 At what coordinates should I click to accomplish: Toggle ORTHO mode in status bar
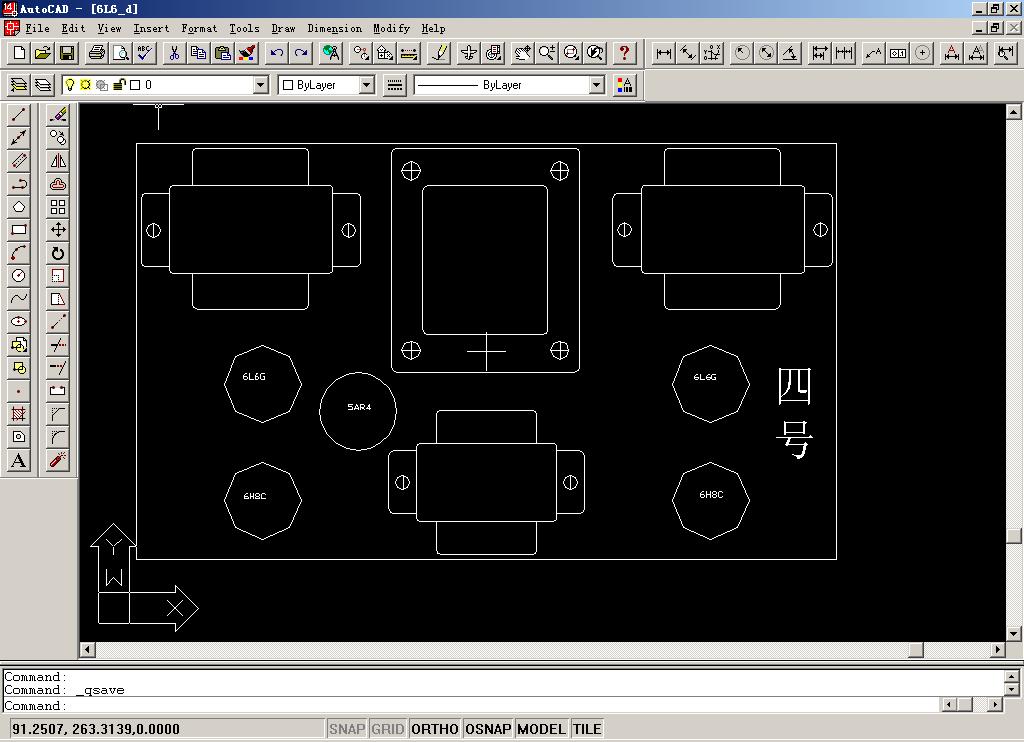435,729
